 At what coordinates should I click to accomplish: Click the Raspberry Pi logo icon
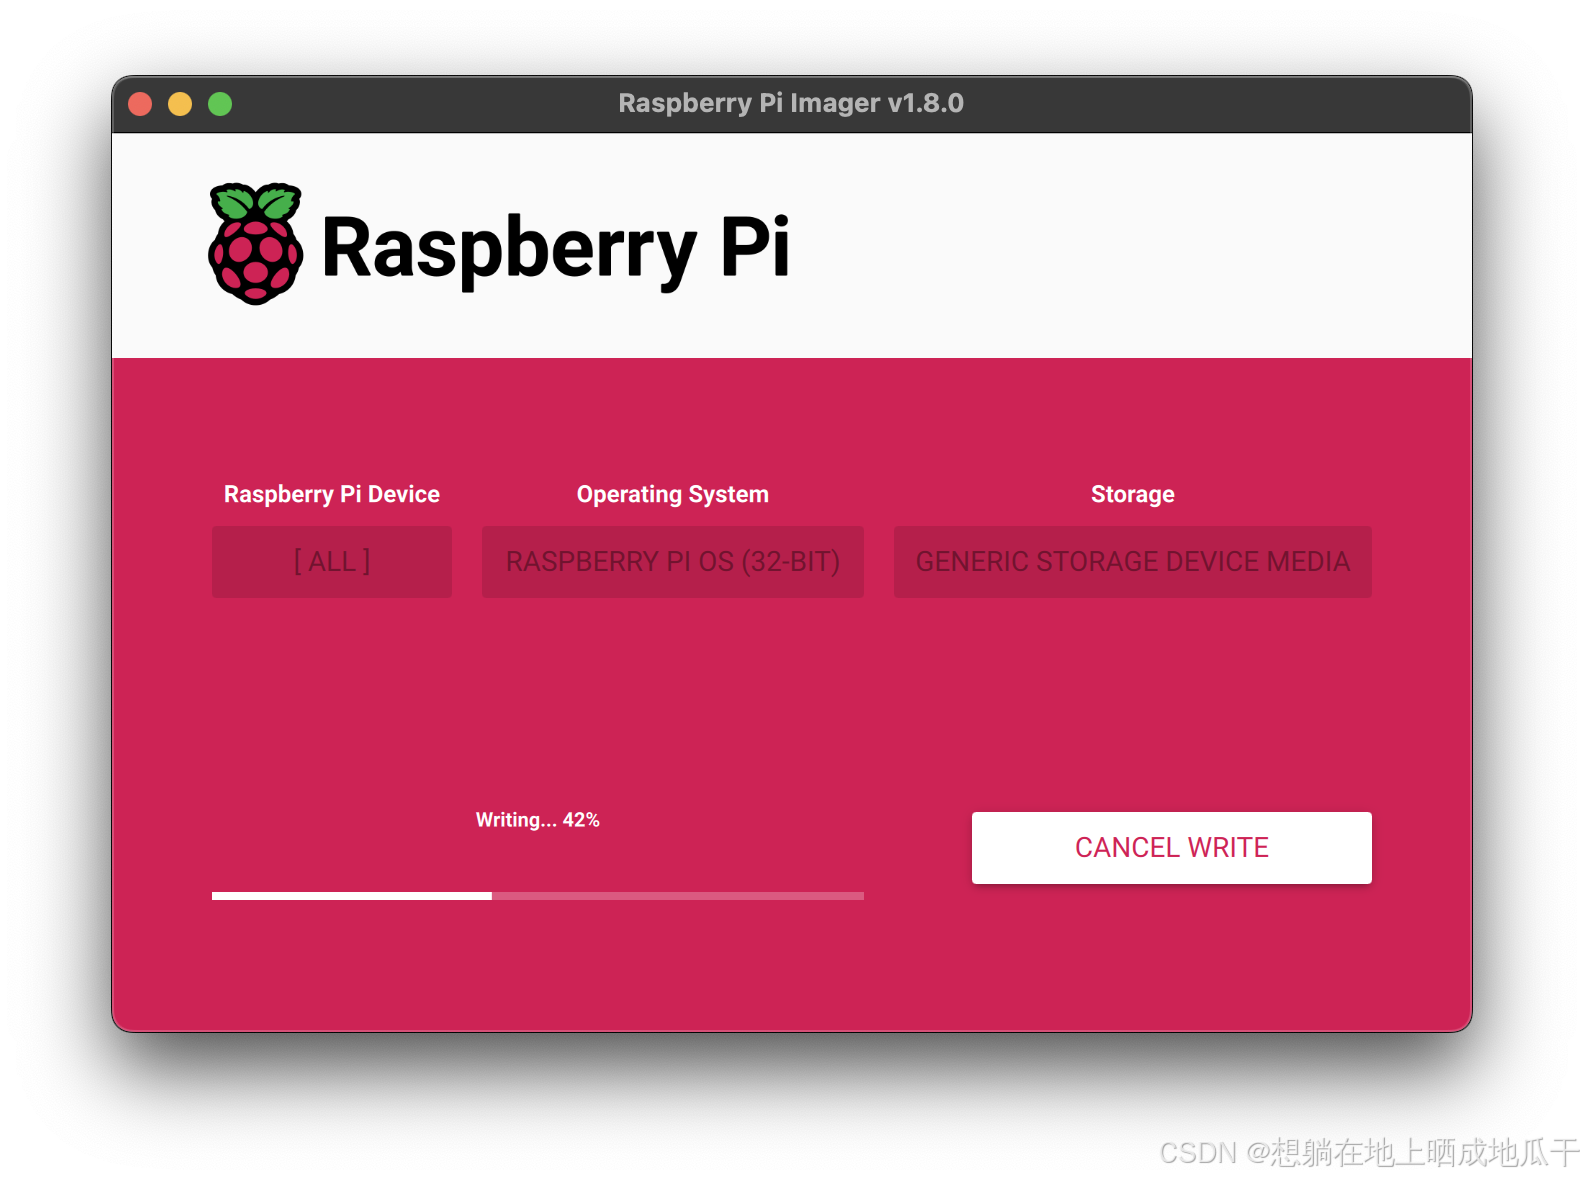256,244
